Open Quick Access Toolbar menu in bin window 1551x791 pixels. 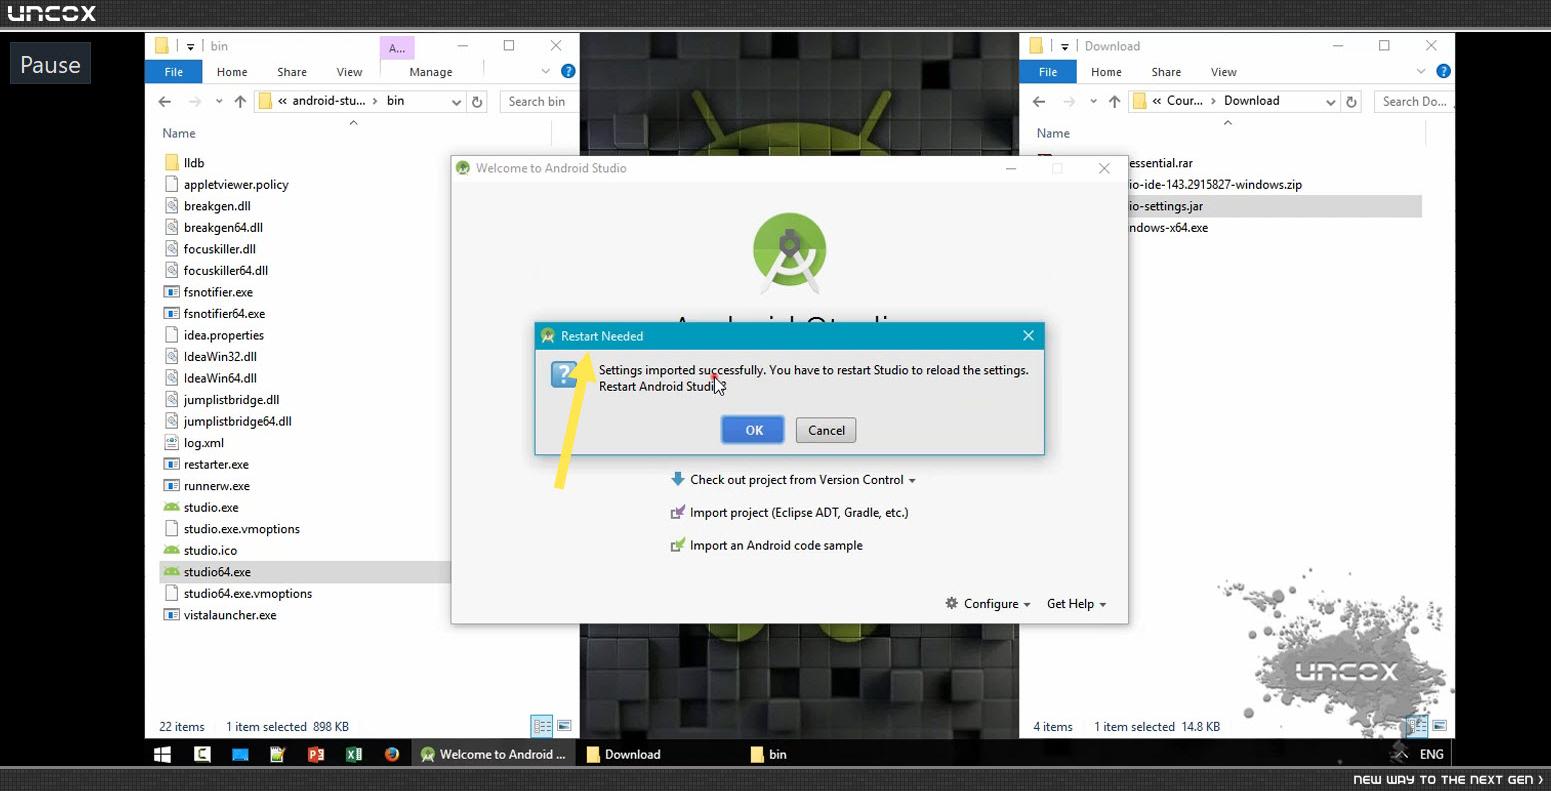click(x=190, y=46)
